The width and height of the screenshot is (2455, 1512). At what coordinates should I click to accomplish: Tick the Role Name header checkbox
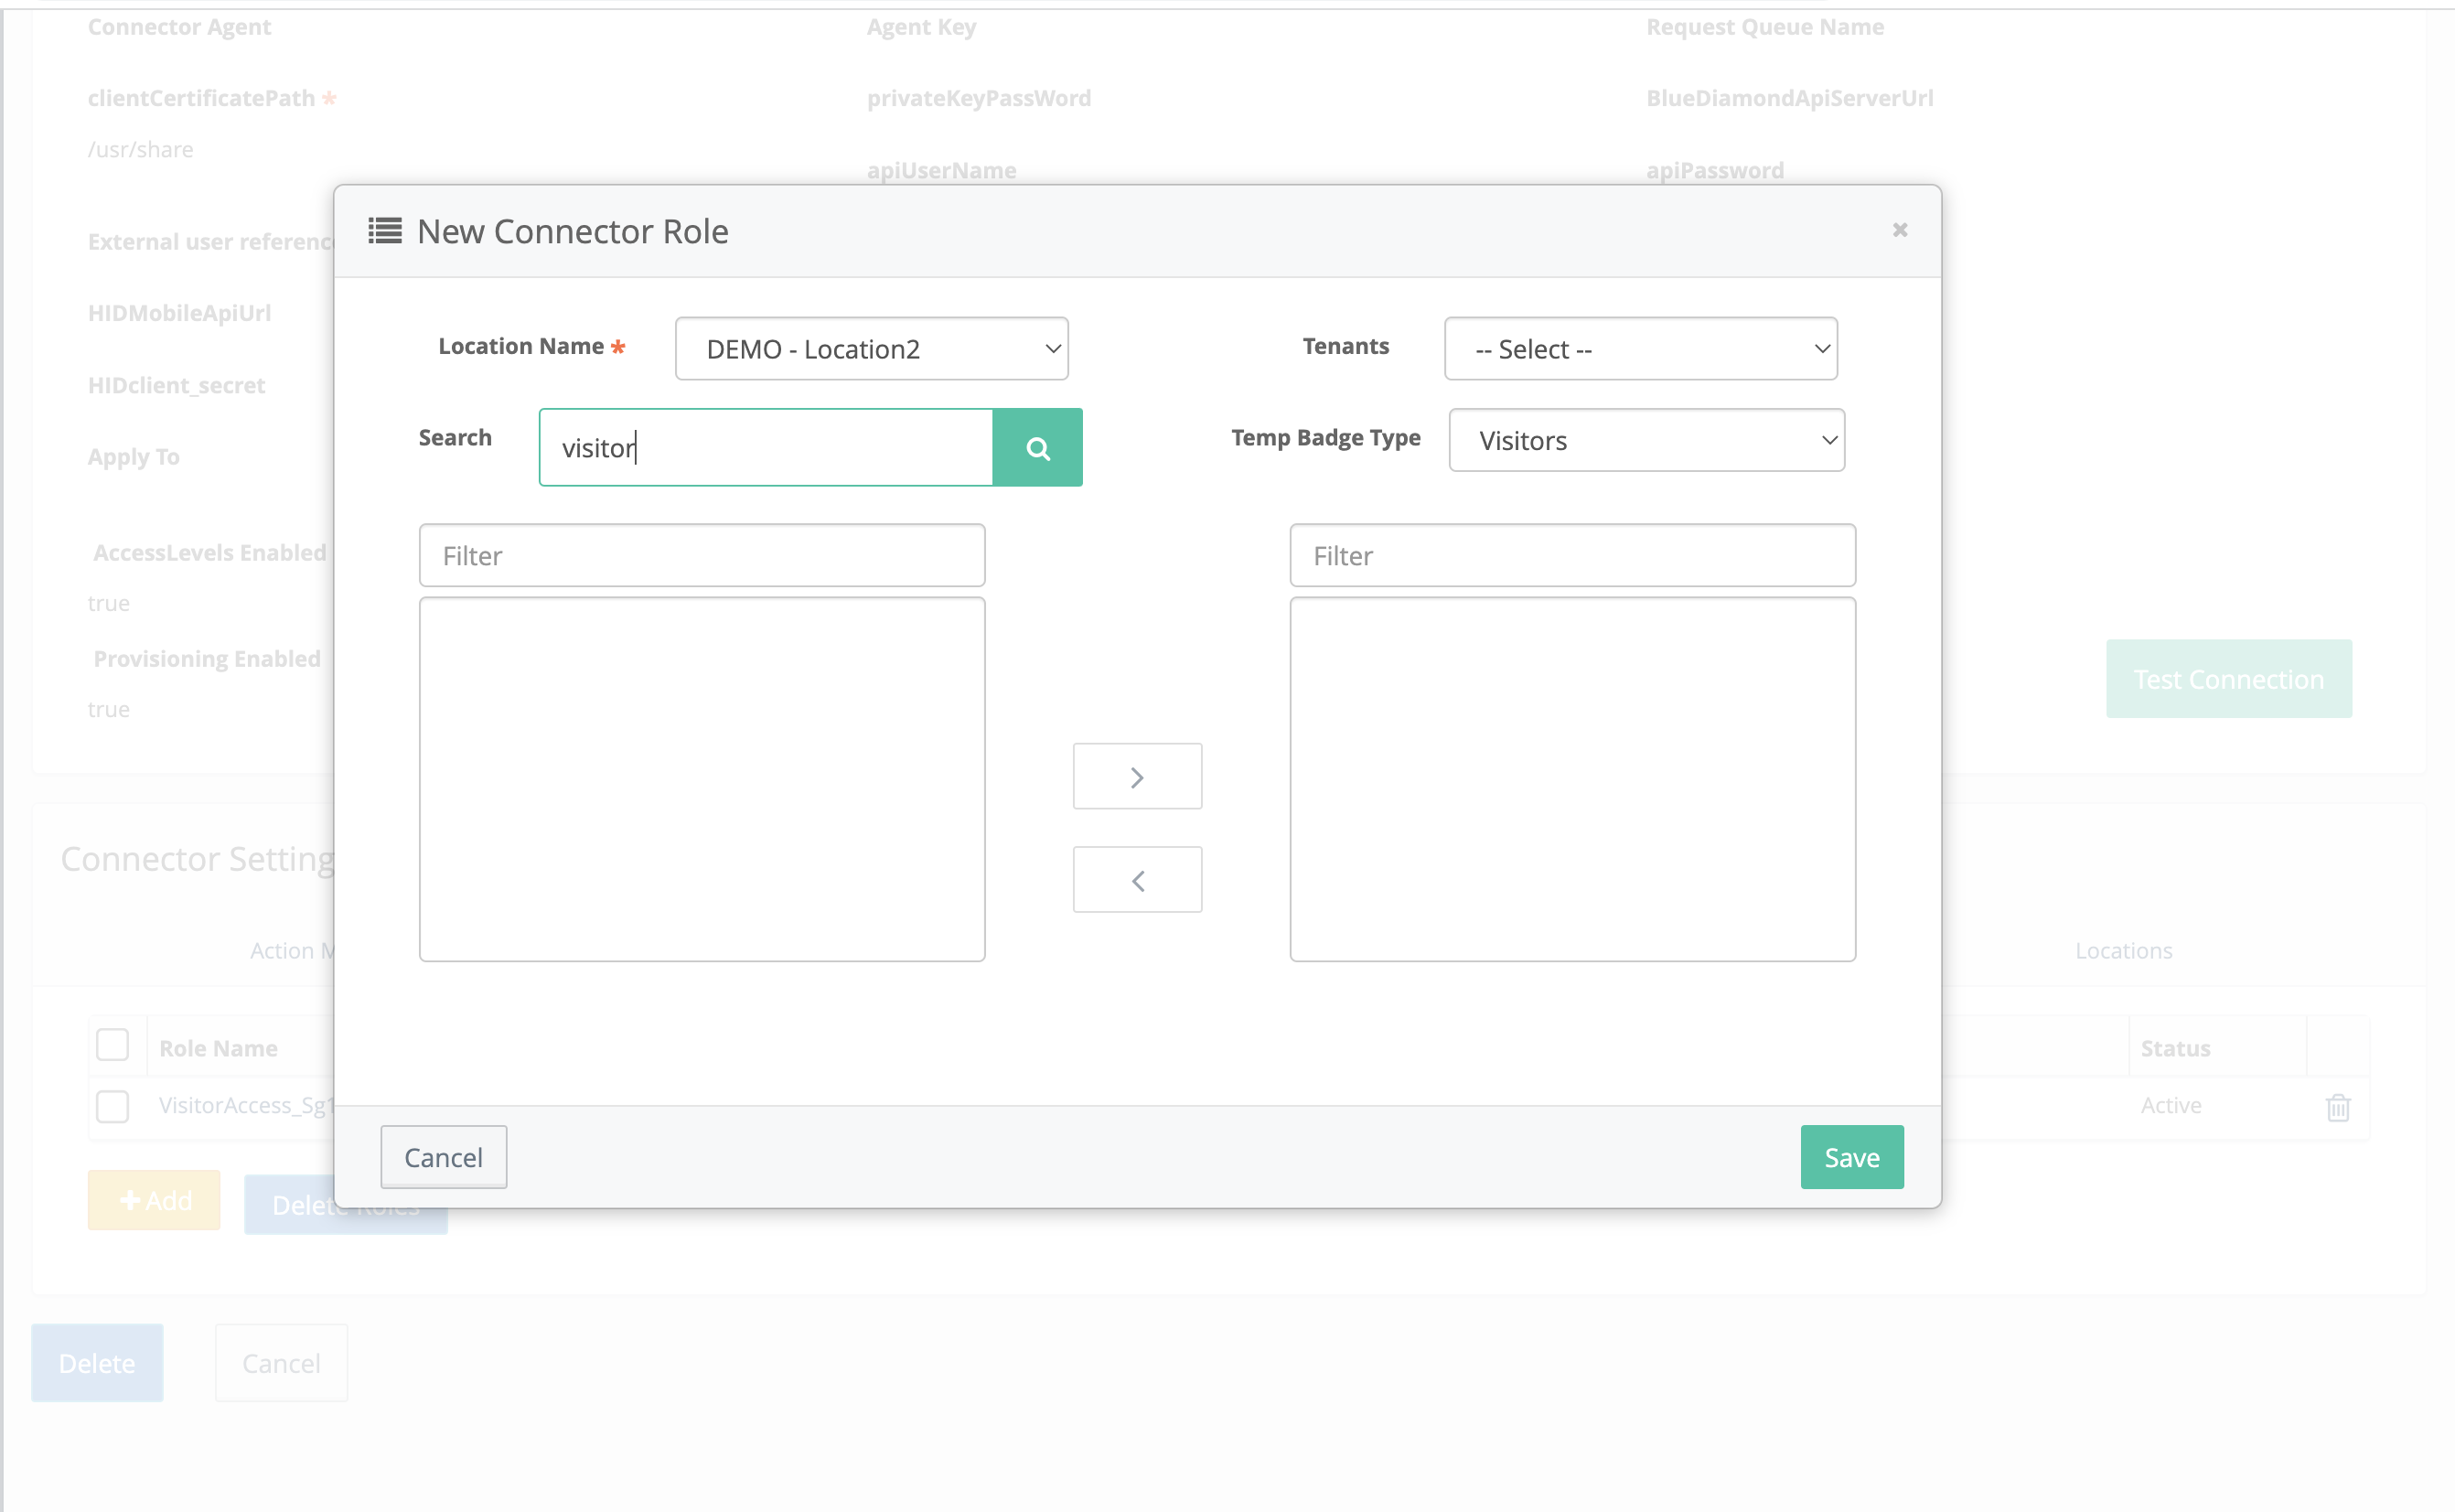pos(112,1045)
